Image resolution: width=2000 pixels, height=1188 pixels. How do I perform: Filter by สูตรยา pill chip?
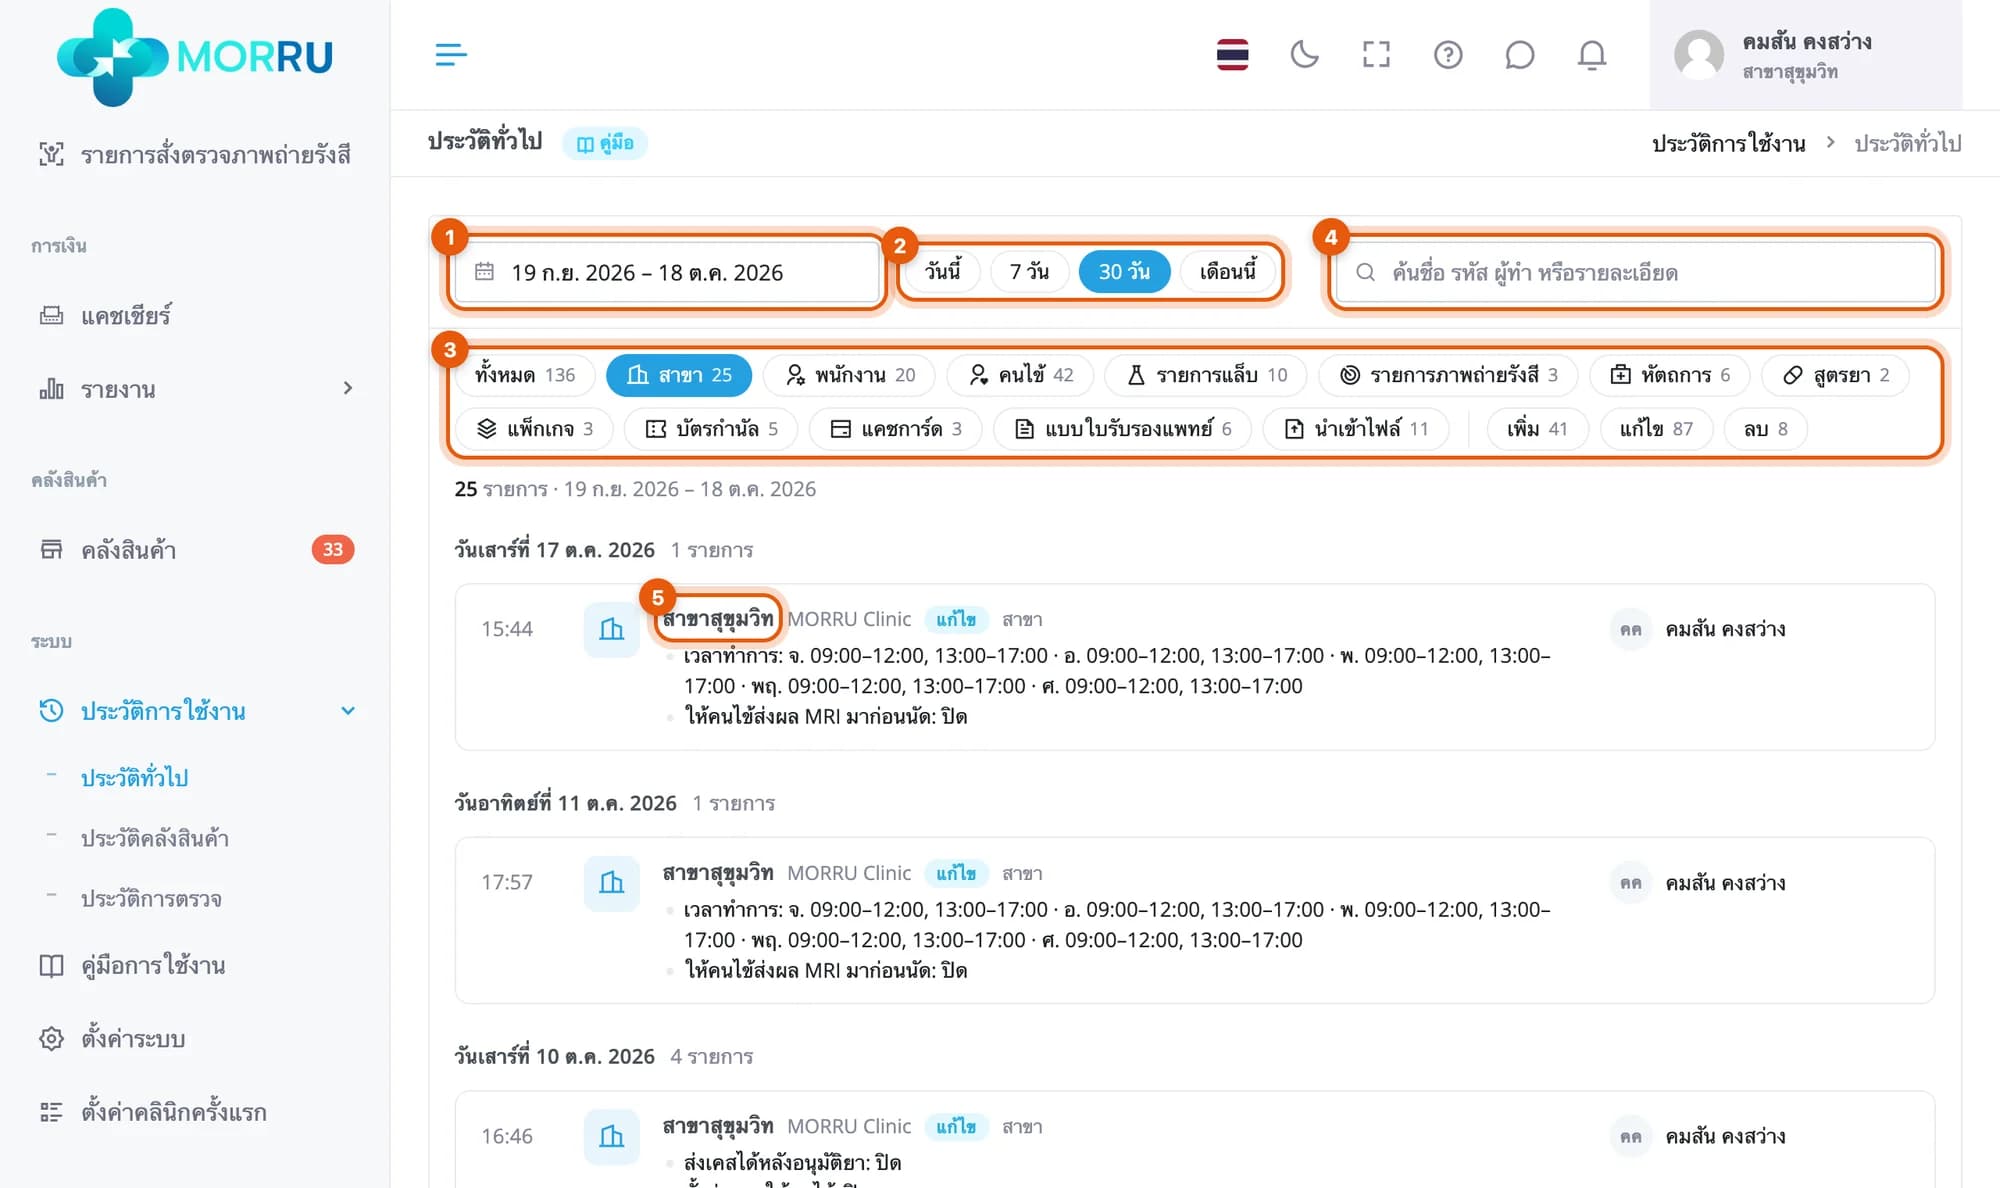tap(1835, 375)
